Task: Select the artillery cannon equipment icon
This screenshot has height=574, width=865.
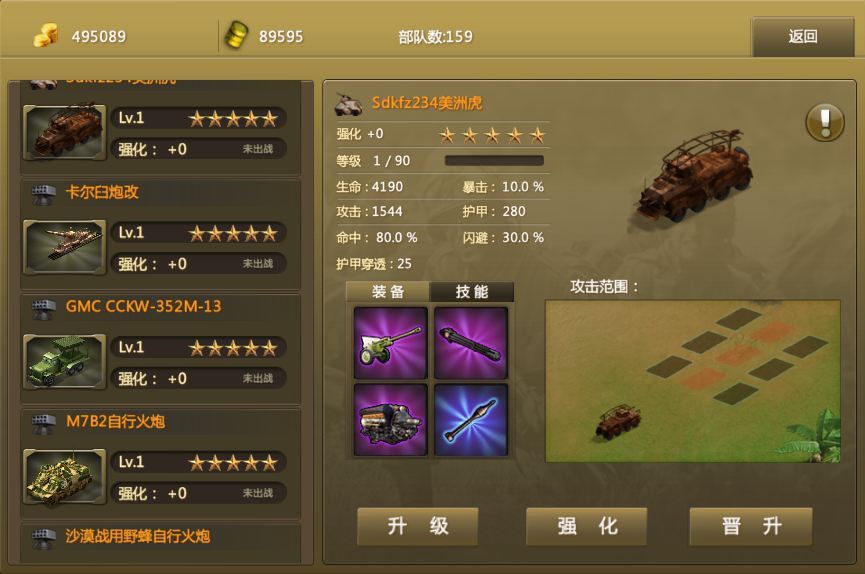Action: click(391, 343)
